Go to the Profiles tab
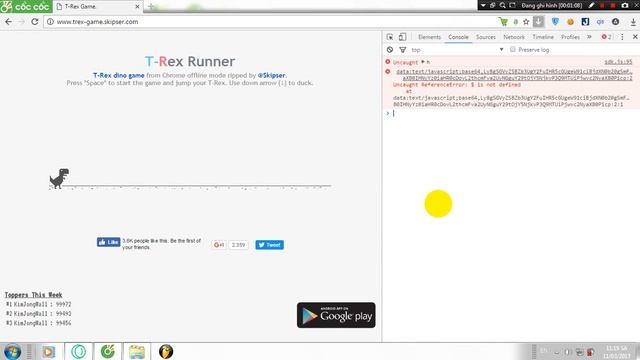 (570, 37)
